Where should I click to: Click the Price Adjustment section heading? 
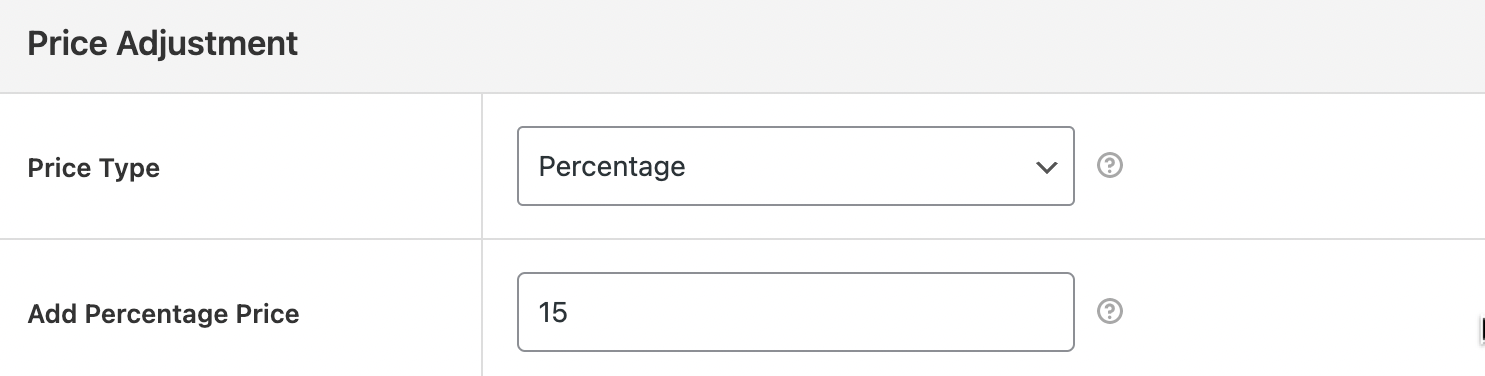[x=163, y=45]
